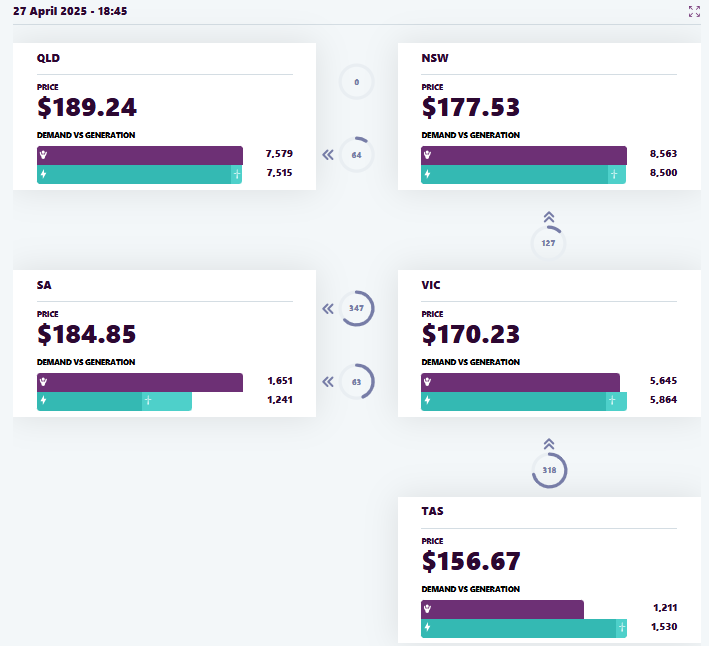The image size is (709, 646).
Task: Expand the plus on TAS generation bar
Action: pyautogui.click(x=622, y=627)
